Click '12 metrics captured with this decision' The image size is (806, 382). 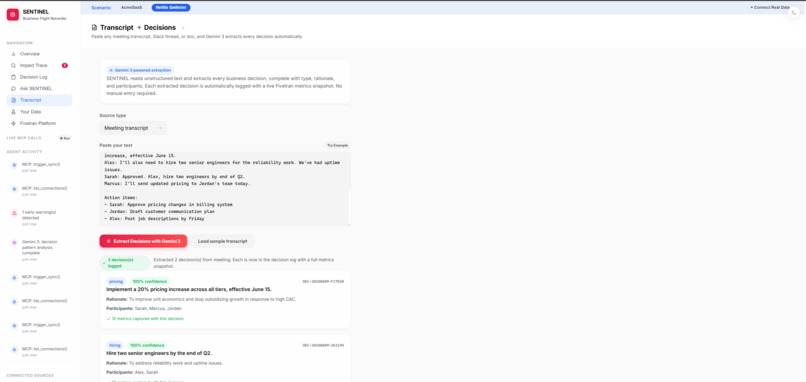(145, 319)
